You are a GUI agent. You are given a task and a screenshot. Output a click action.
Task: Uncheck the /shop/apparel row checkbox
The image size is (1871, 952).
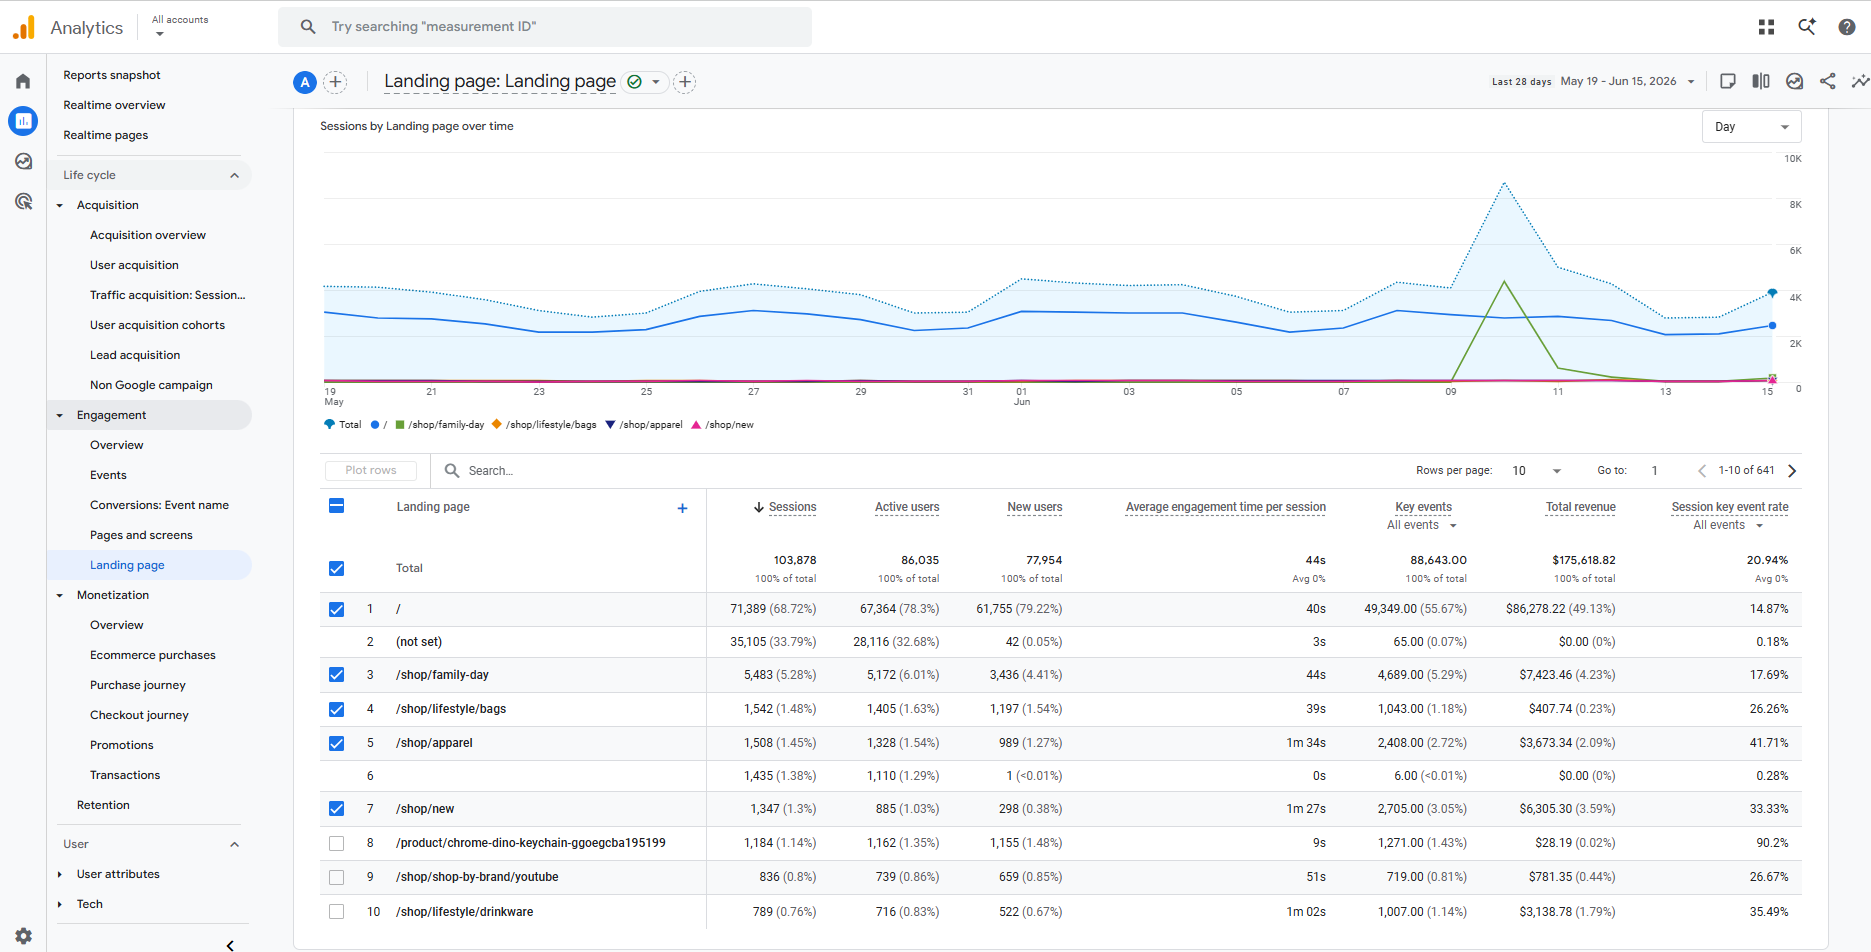[337, 743]
